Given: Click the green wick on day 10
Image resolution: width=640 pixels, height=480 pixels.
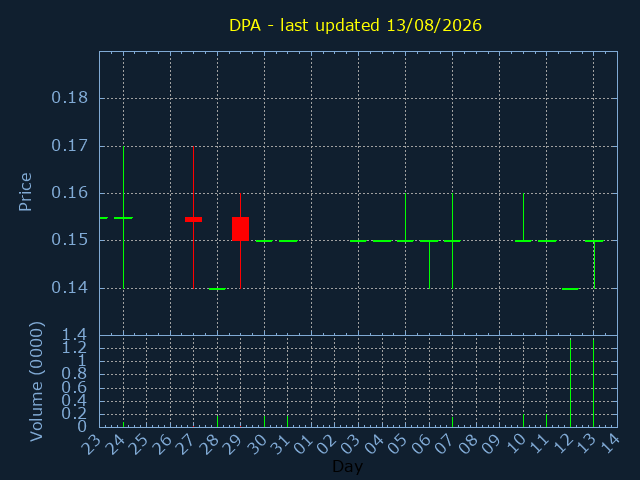Looking at the screenshot, I should pyautogui.click(x=524, y=217).
